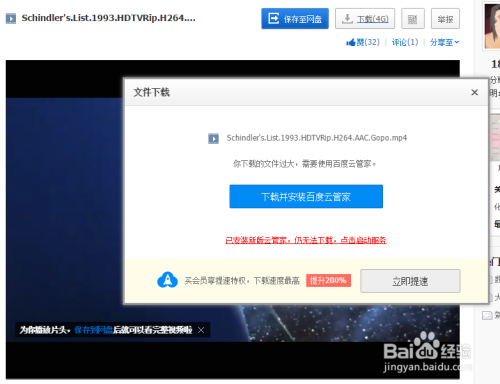The width and height of the screenshot is (500, 384).
Task: Click the 你下载的文件过大 message text
Action: click(304, 164)
